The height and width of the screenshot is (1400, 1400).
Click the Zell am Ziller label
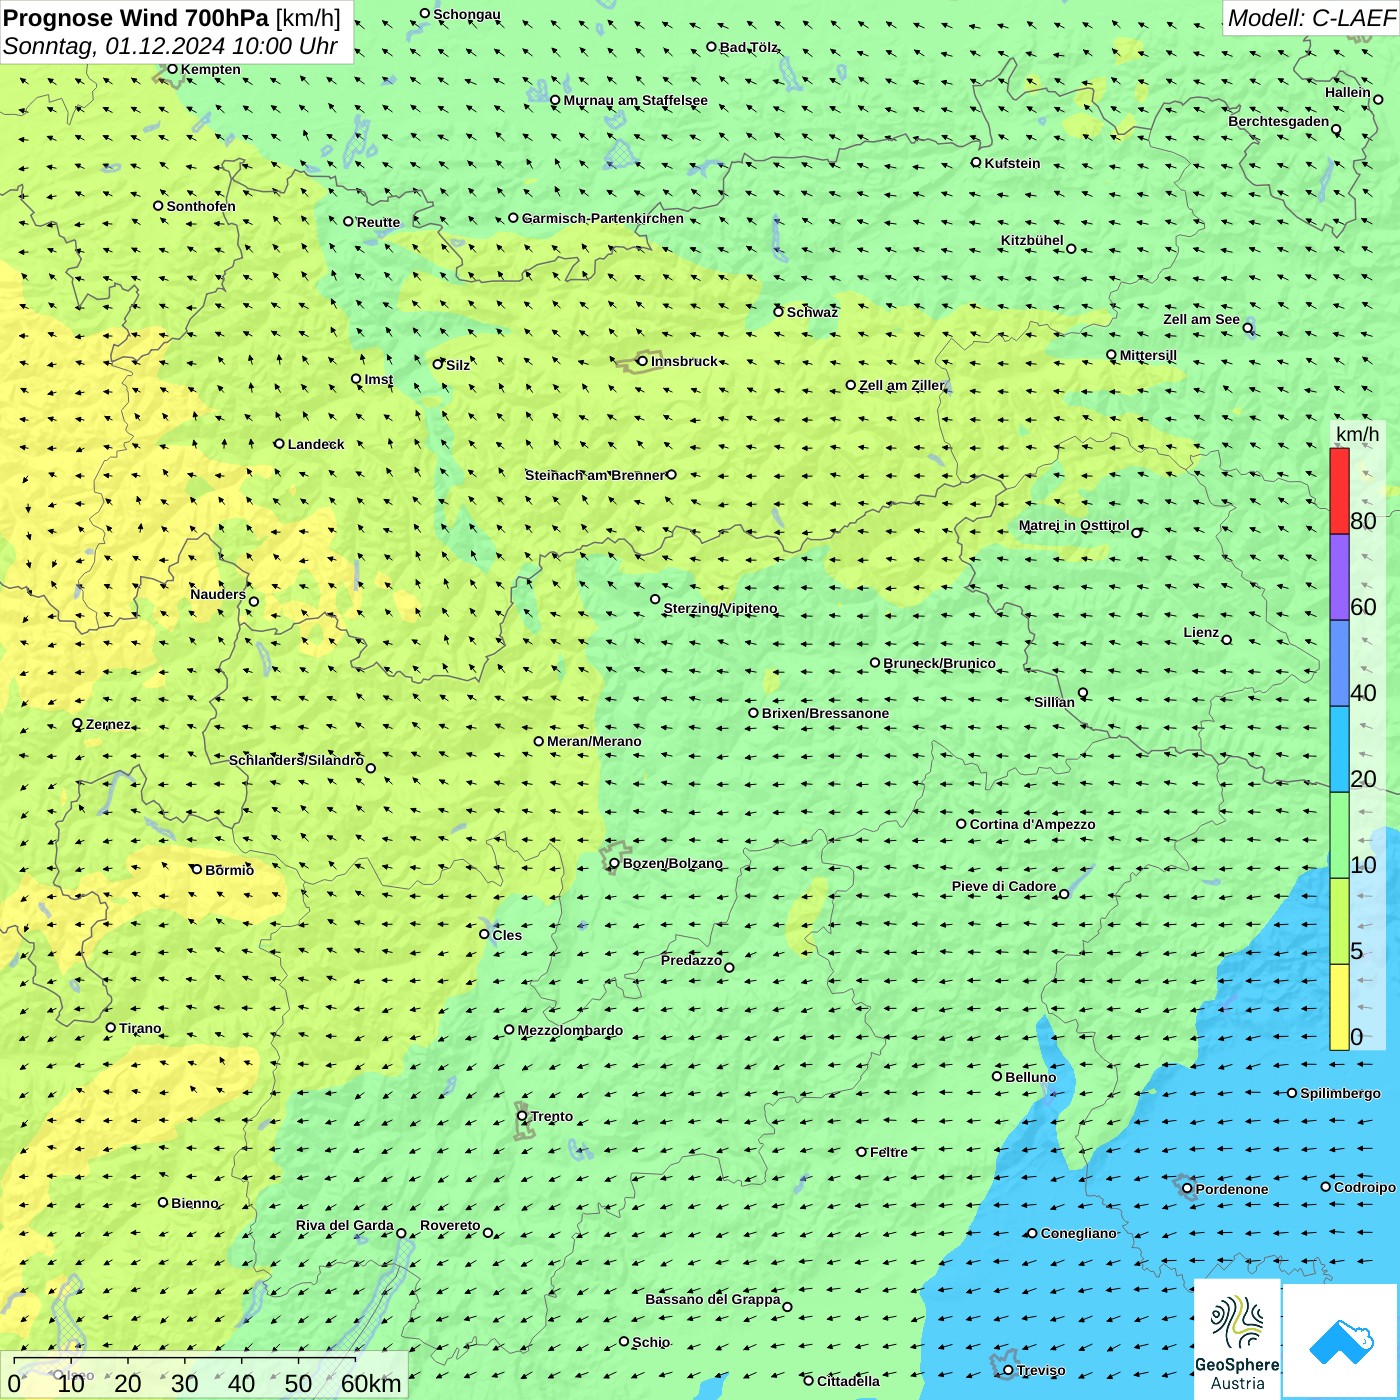click(902, 385)
